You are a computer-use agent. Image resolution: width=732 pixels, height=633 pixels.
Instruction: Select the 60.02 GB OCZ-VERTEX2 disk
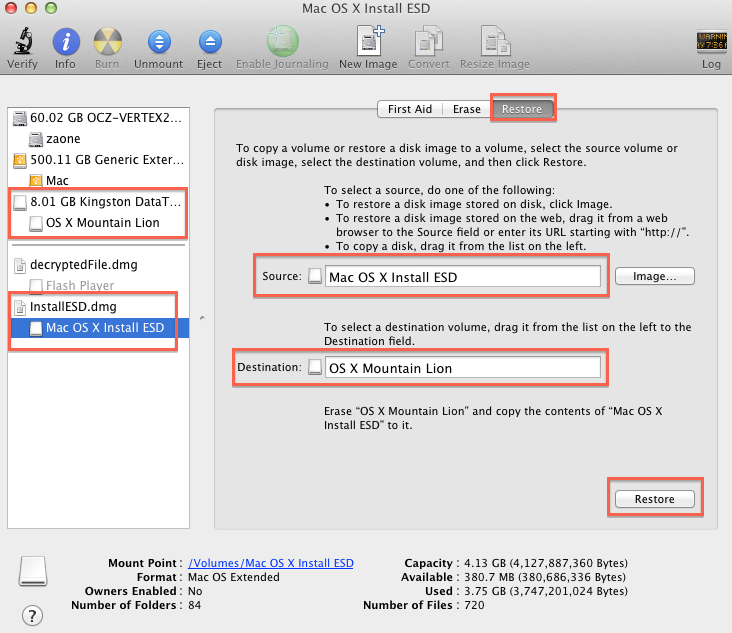click(x=98, y=118)
